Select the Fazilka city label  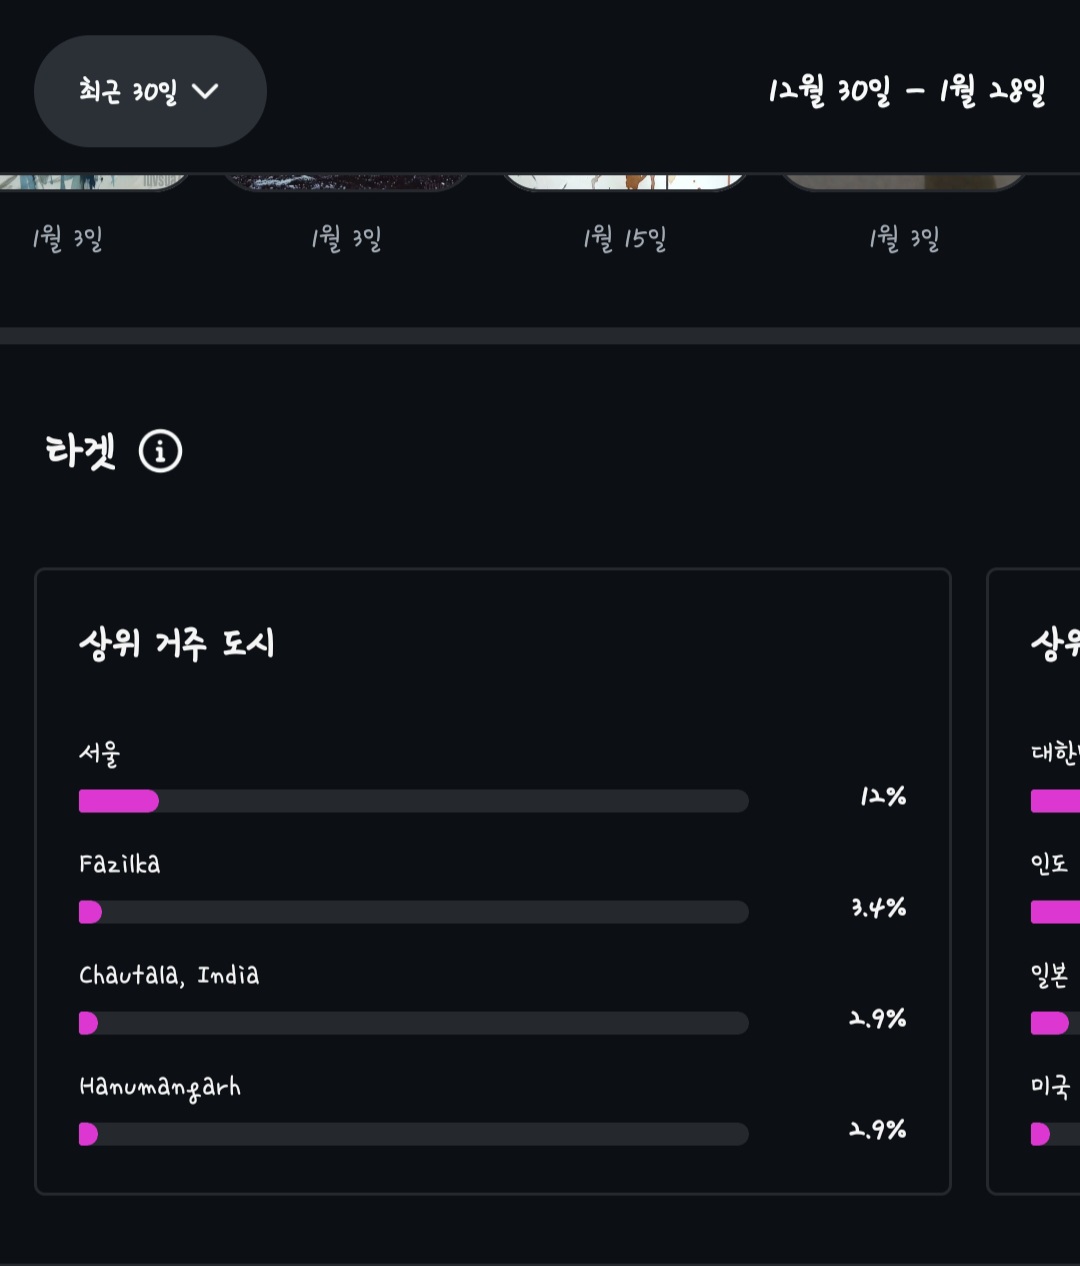(119, 864)
